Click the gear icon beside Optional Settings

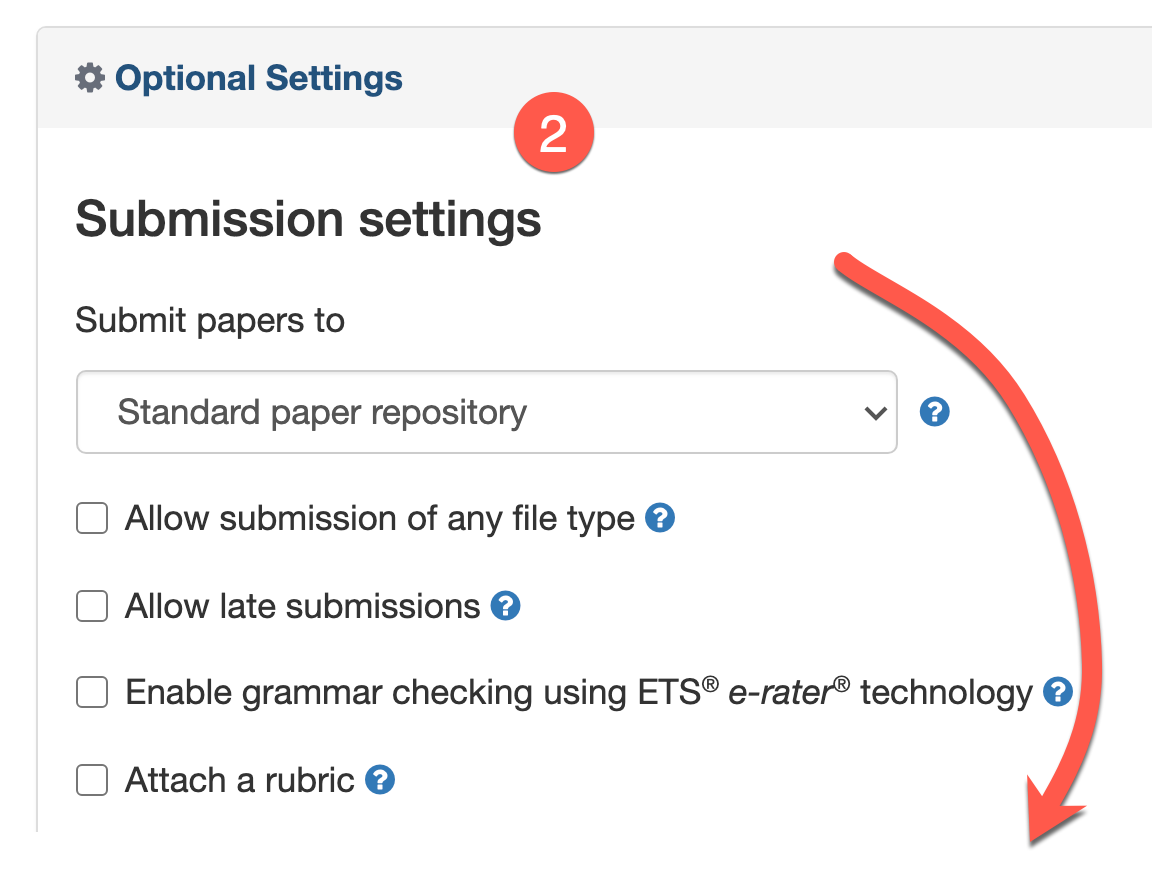(90, 78)
